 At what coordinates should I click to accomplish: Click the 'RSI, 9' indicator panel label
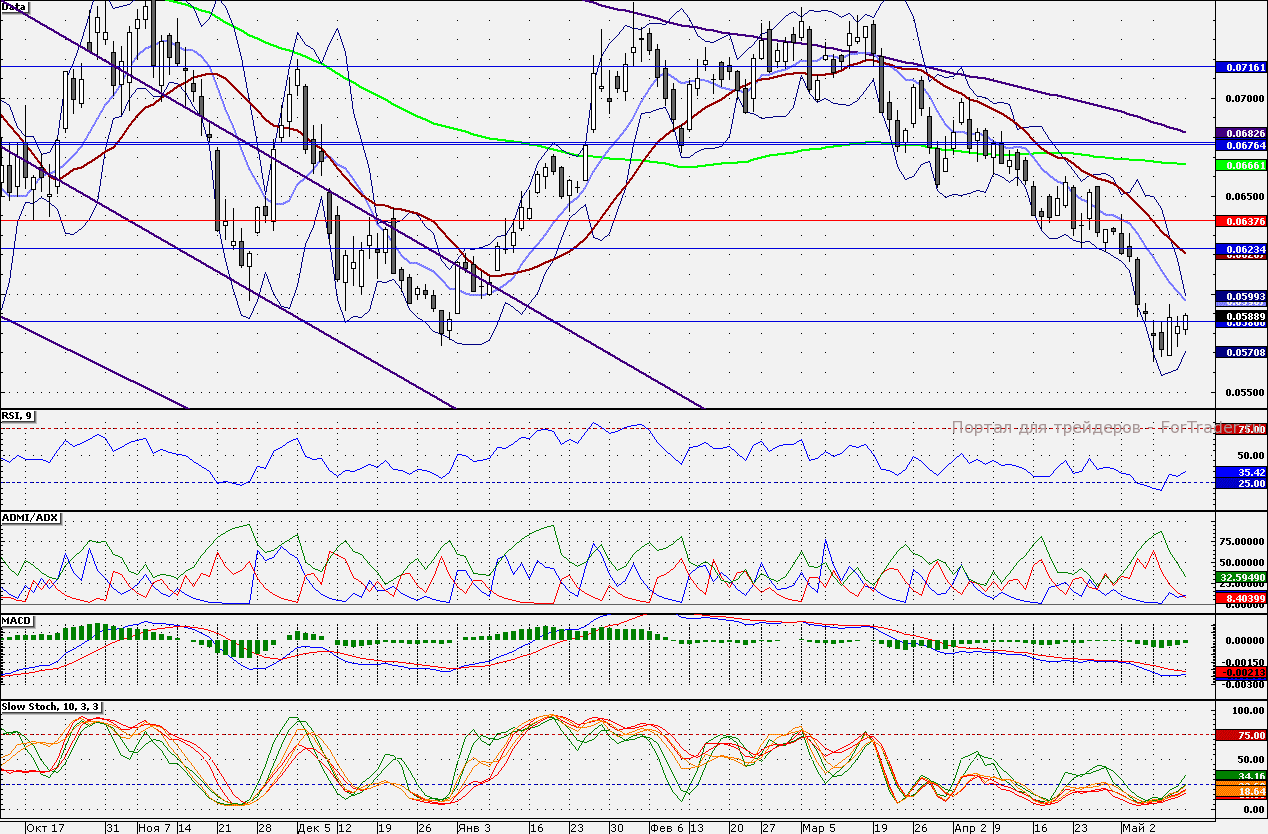(19, 416)
